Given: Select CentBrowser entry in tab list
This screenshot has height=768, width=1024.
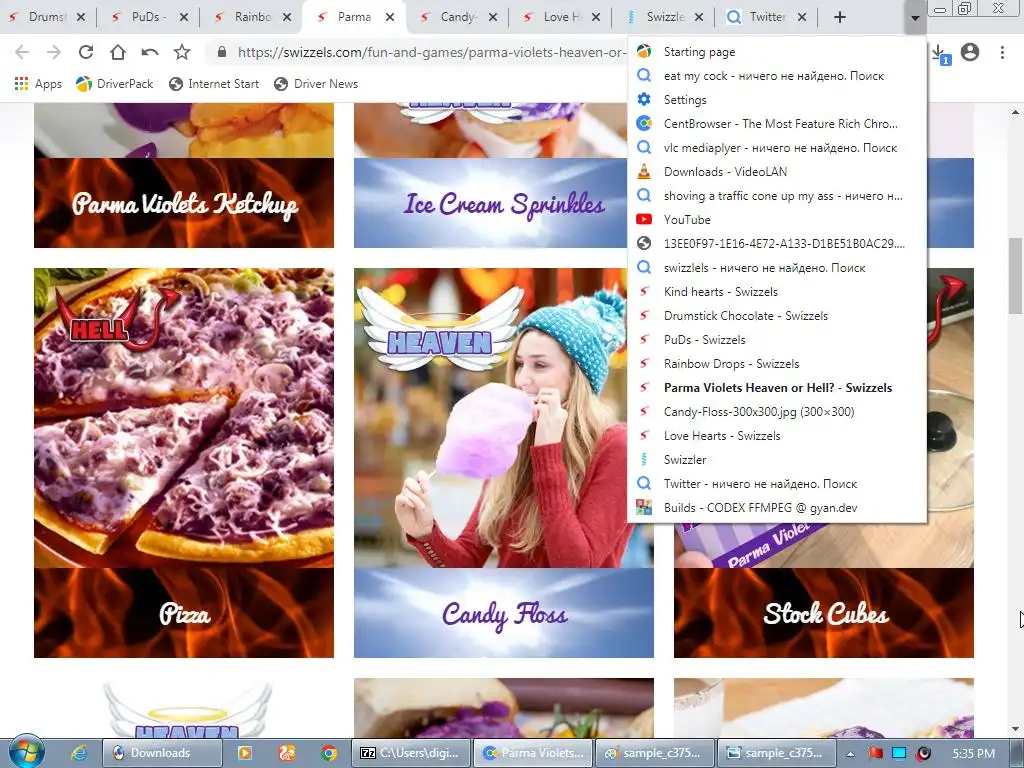Looking at the screenshot, I should tap(776, 123).
